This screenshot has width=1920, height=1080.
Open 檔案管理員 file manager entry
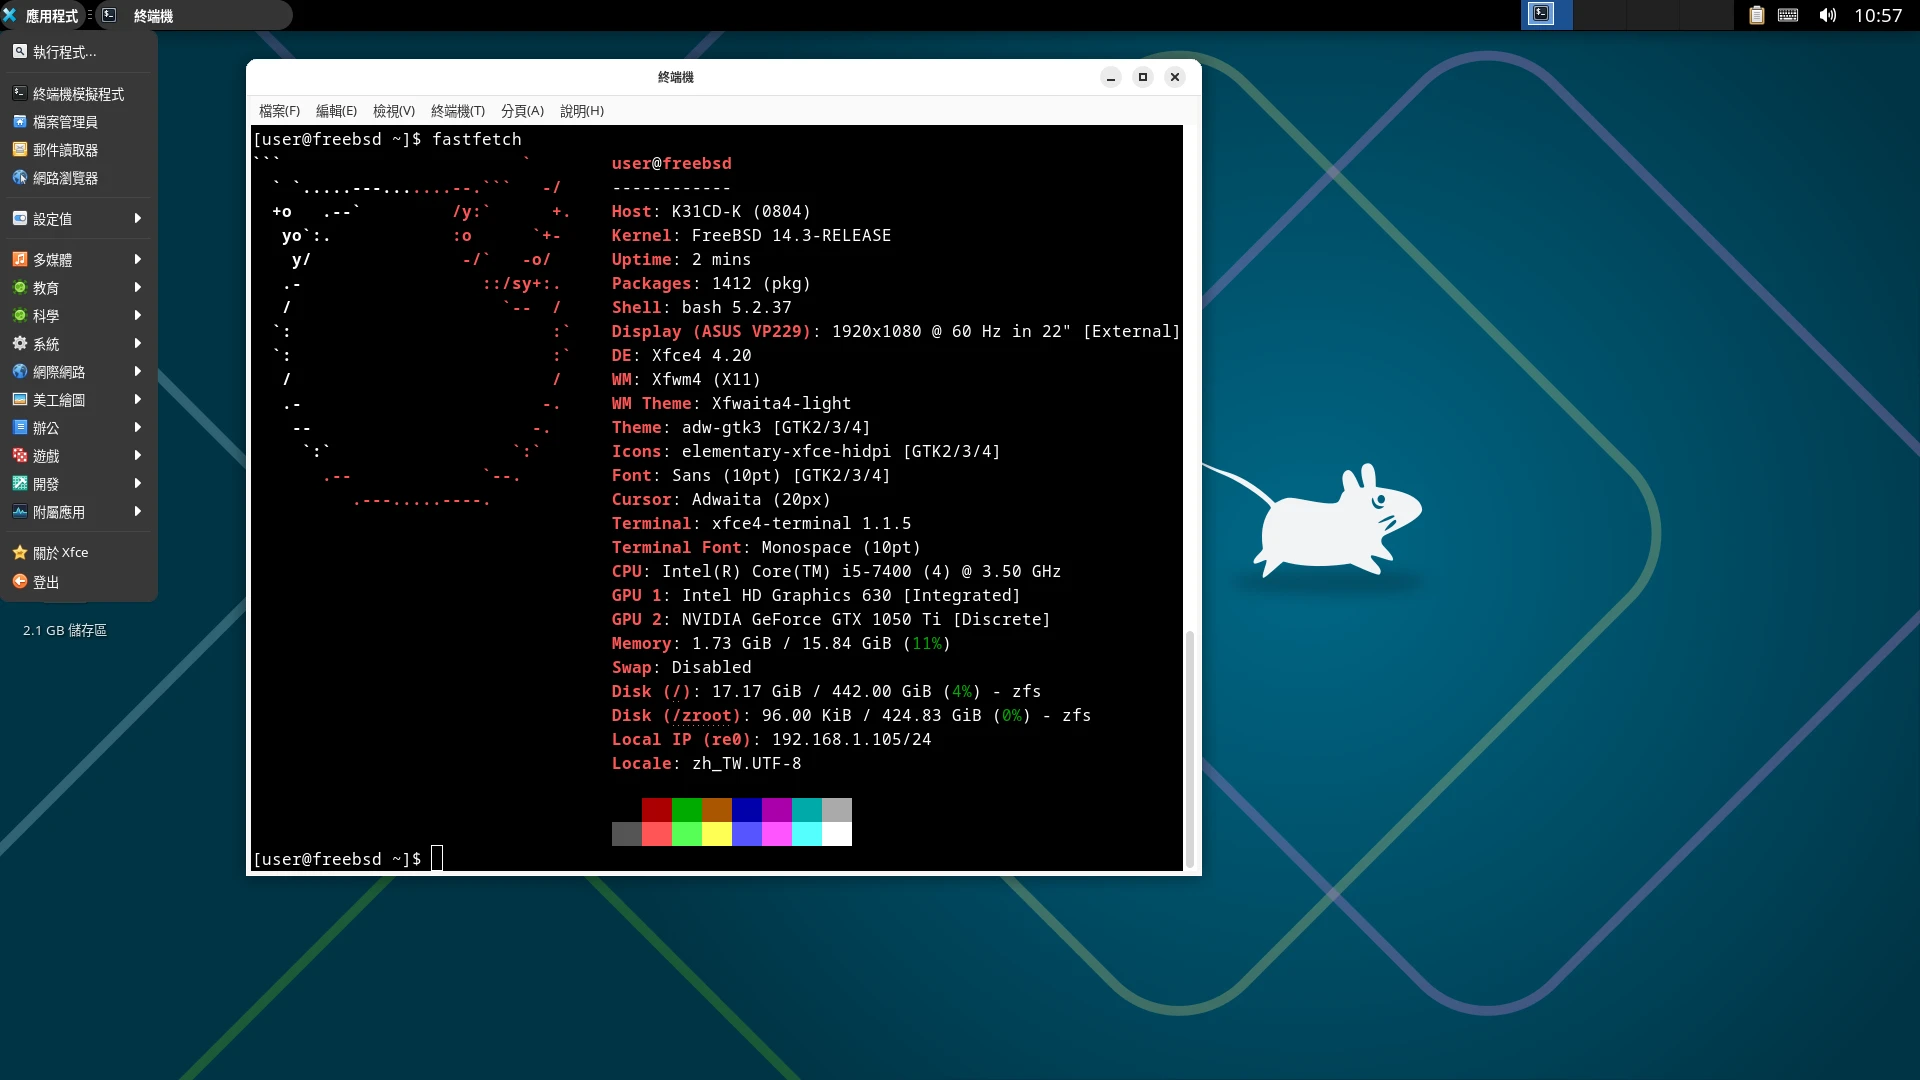[x=78, y=122]
